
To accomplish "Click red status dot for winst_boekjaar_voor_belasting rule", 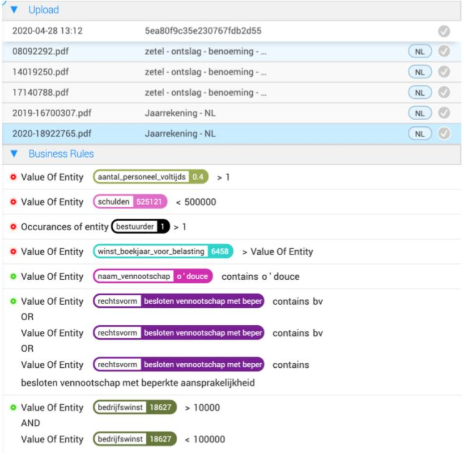I will click(13, 251).
